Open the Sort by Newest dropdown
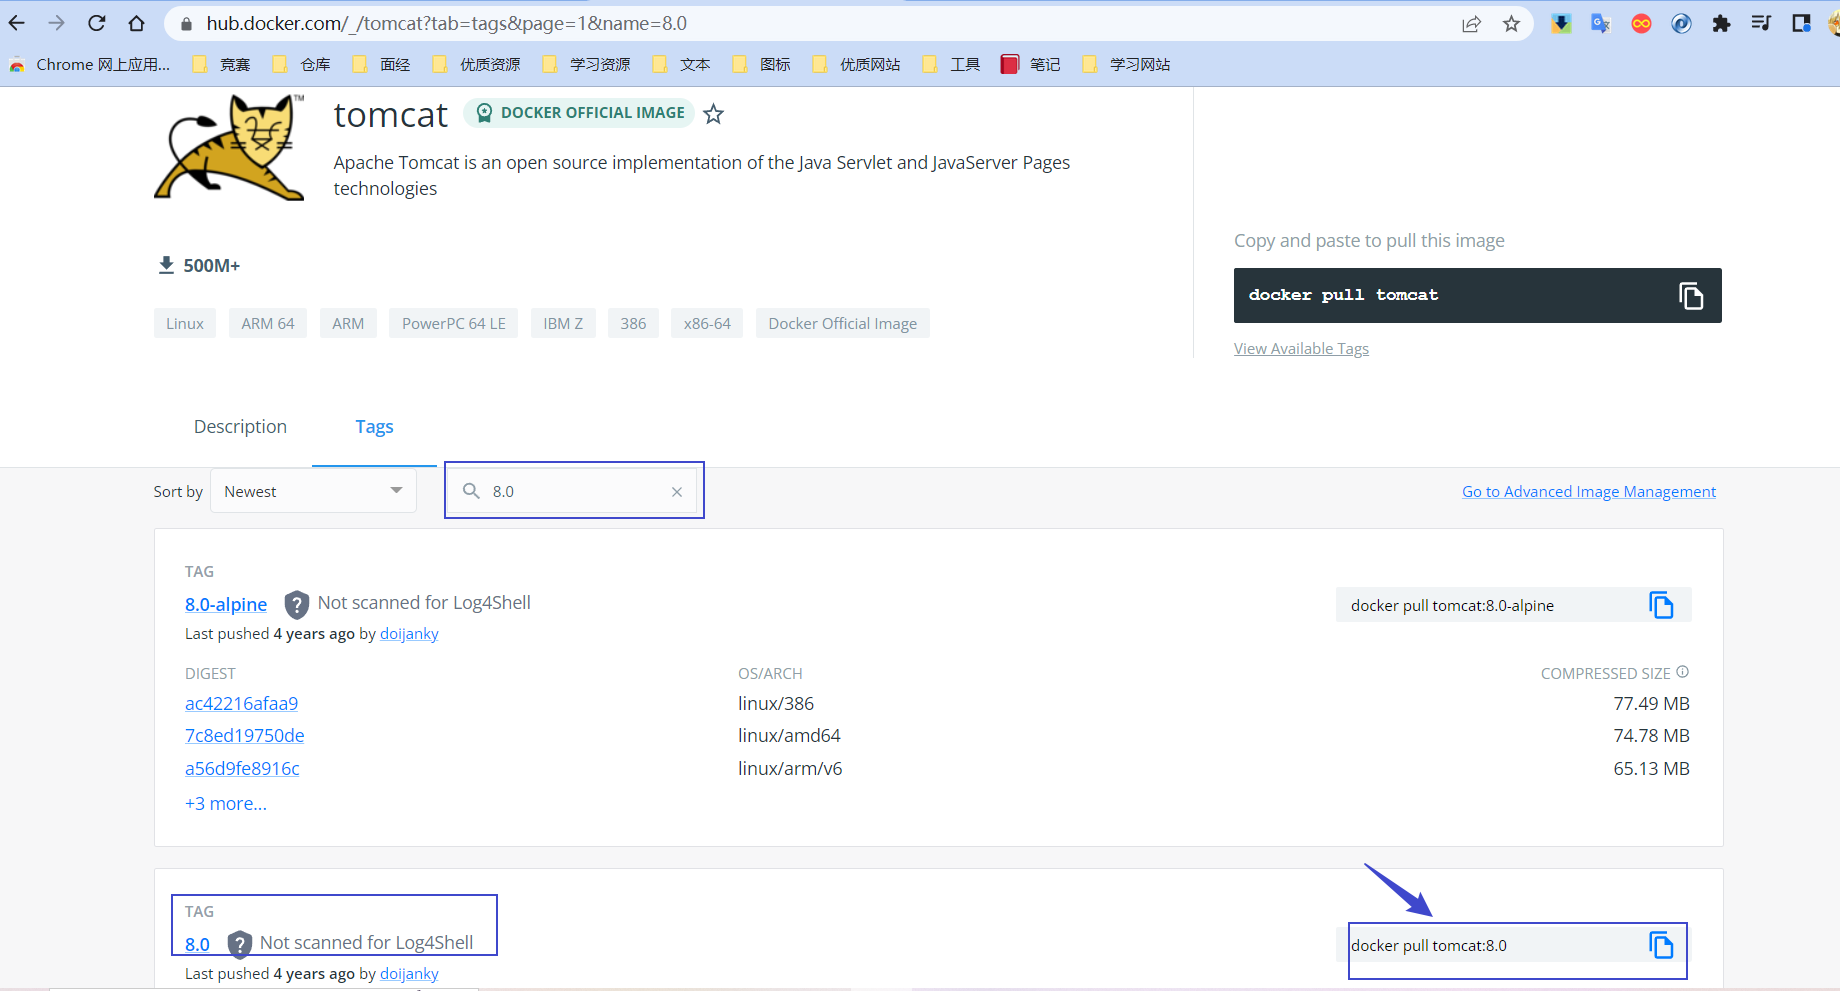 (x=313, y=491)
